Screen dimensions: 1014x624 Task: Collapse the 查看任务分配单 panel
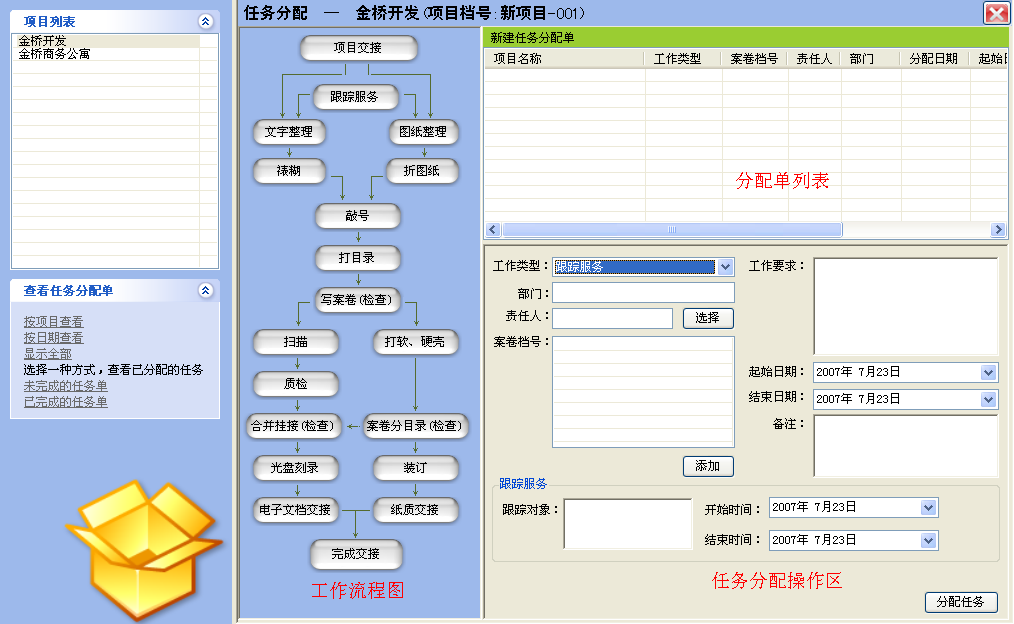(x=206, y=291)
